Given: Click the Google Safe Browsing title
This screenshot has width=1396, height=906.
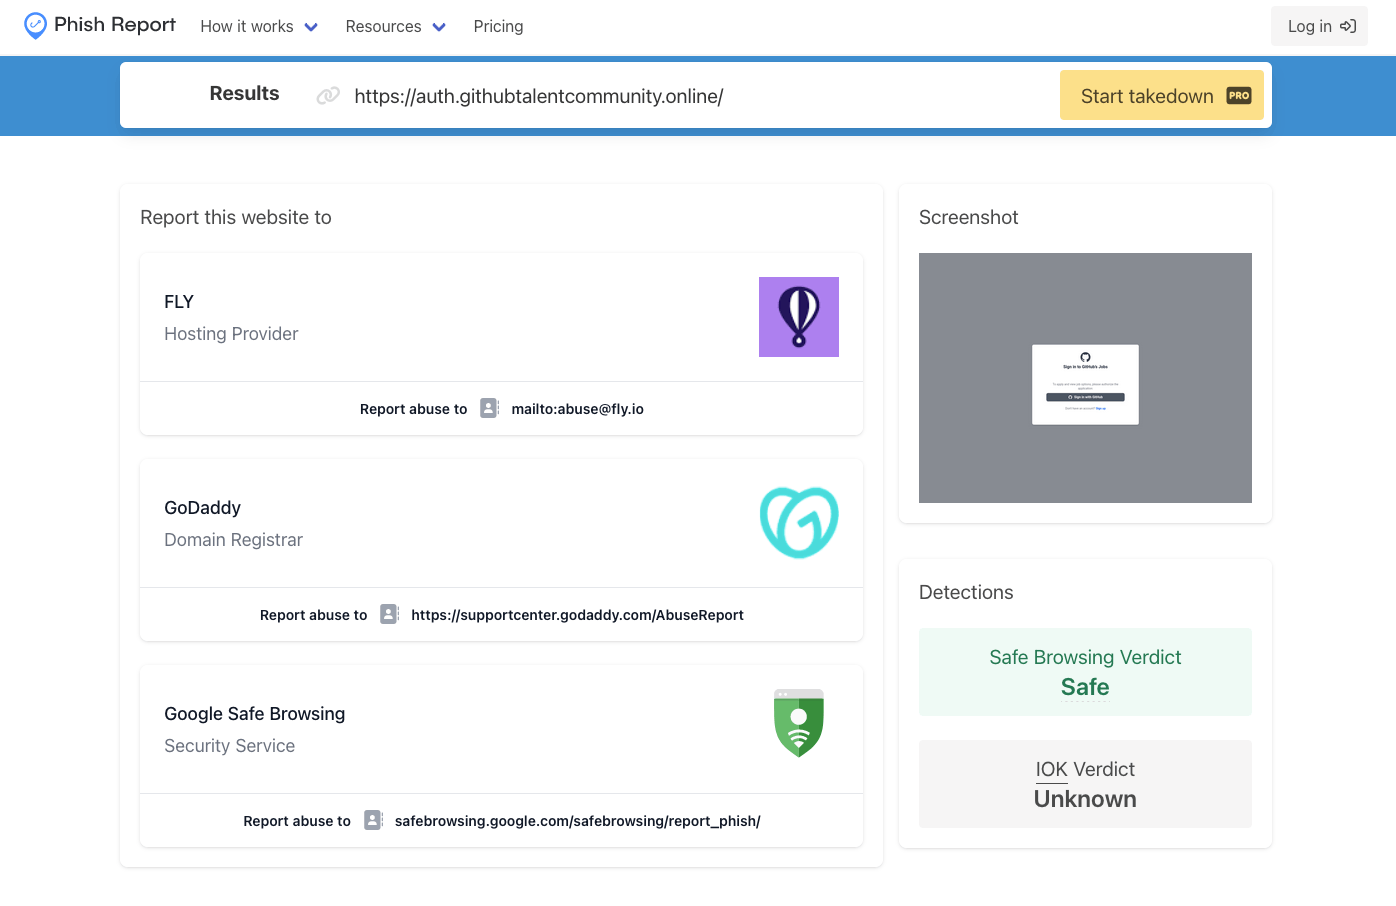Looking at the screenshot, I should click(254, 714).
